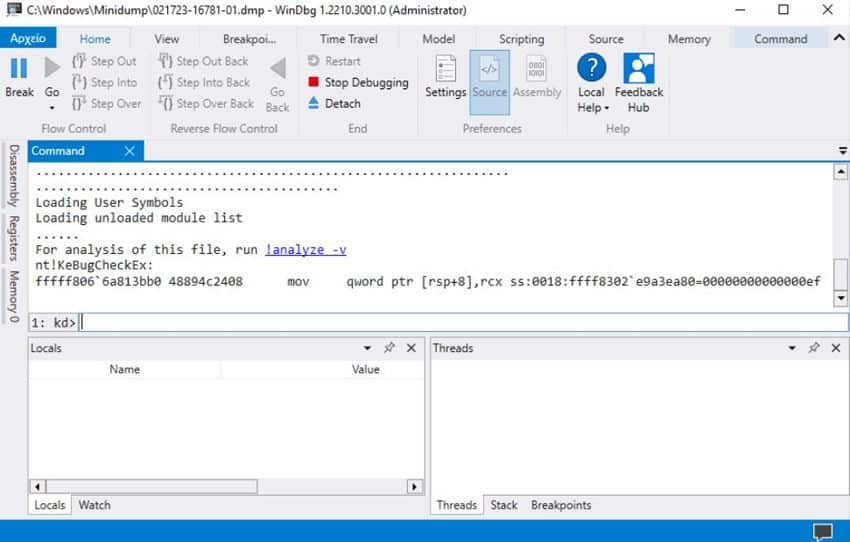
Task: Open the Model ribbon tab
Action: [x=439, y=39]
